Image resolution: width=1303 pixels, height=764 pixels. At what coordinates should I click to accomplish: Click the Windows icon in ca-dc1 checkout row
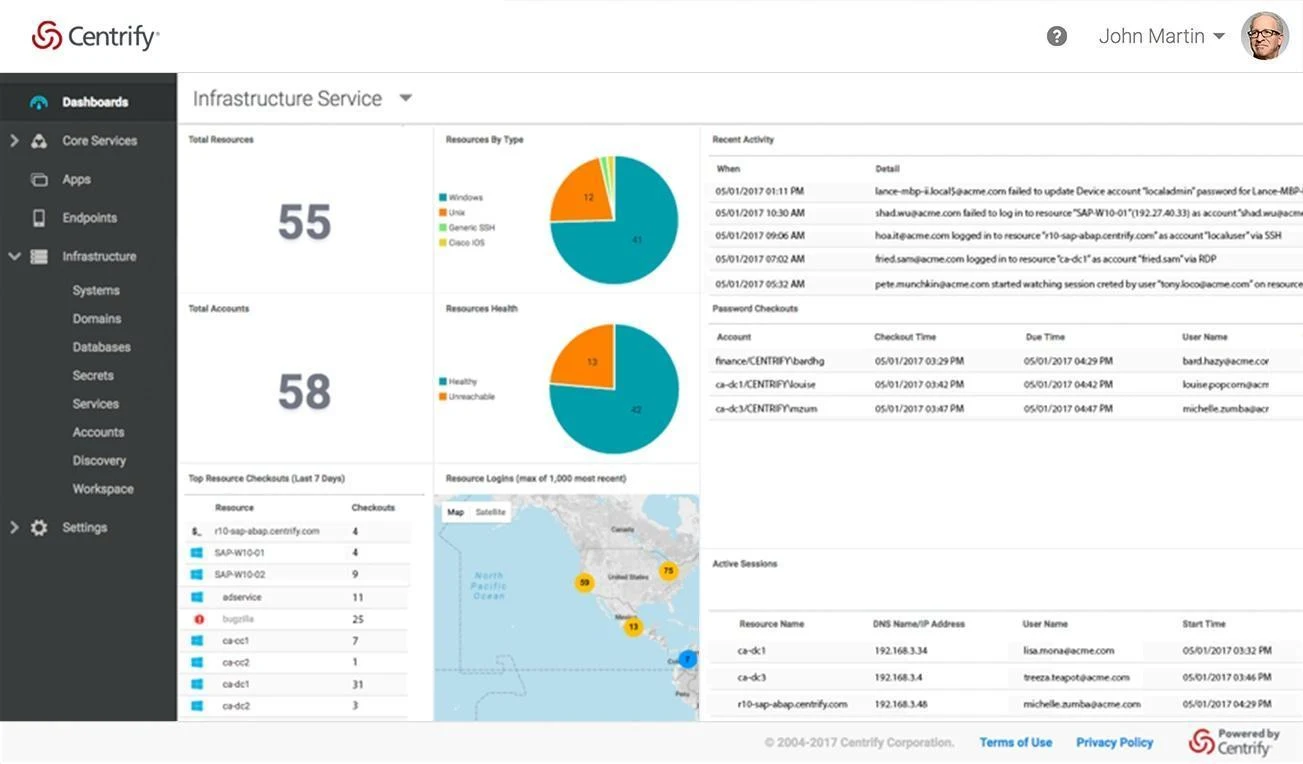coord(197,684)
